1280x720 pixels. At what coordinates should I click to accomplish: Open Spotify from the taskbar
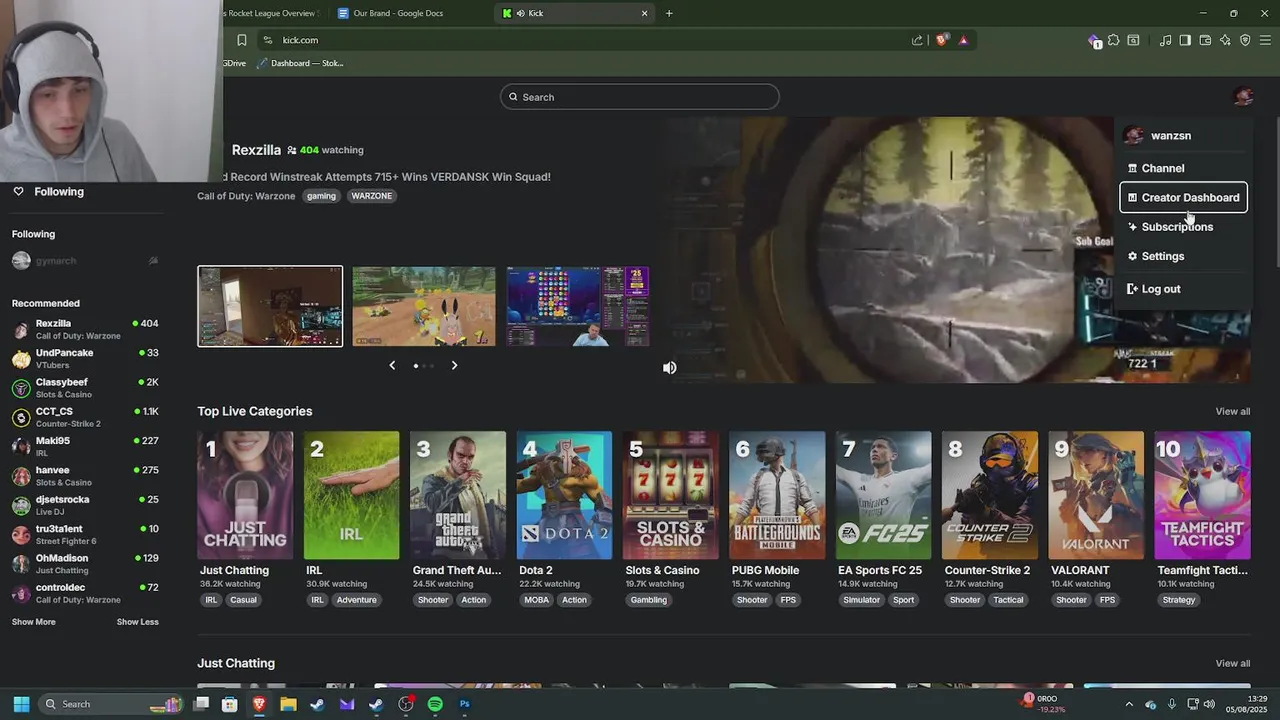tap(435, 704)
